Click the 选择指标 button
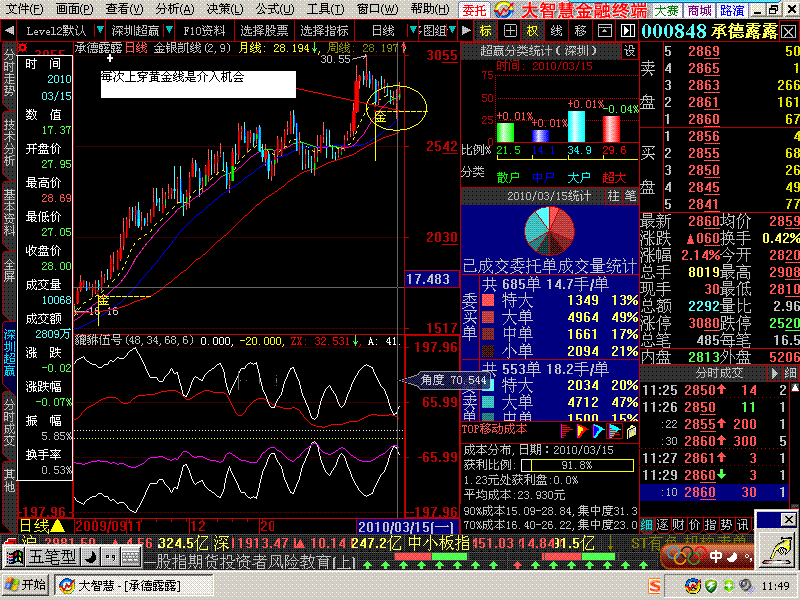Image resolution: width=800 pixels, height=600 pixels. (325, 31)
